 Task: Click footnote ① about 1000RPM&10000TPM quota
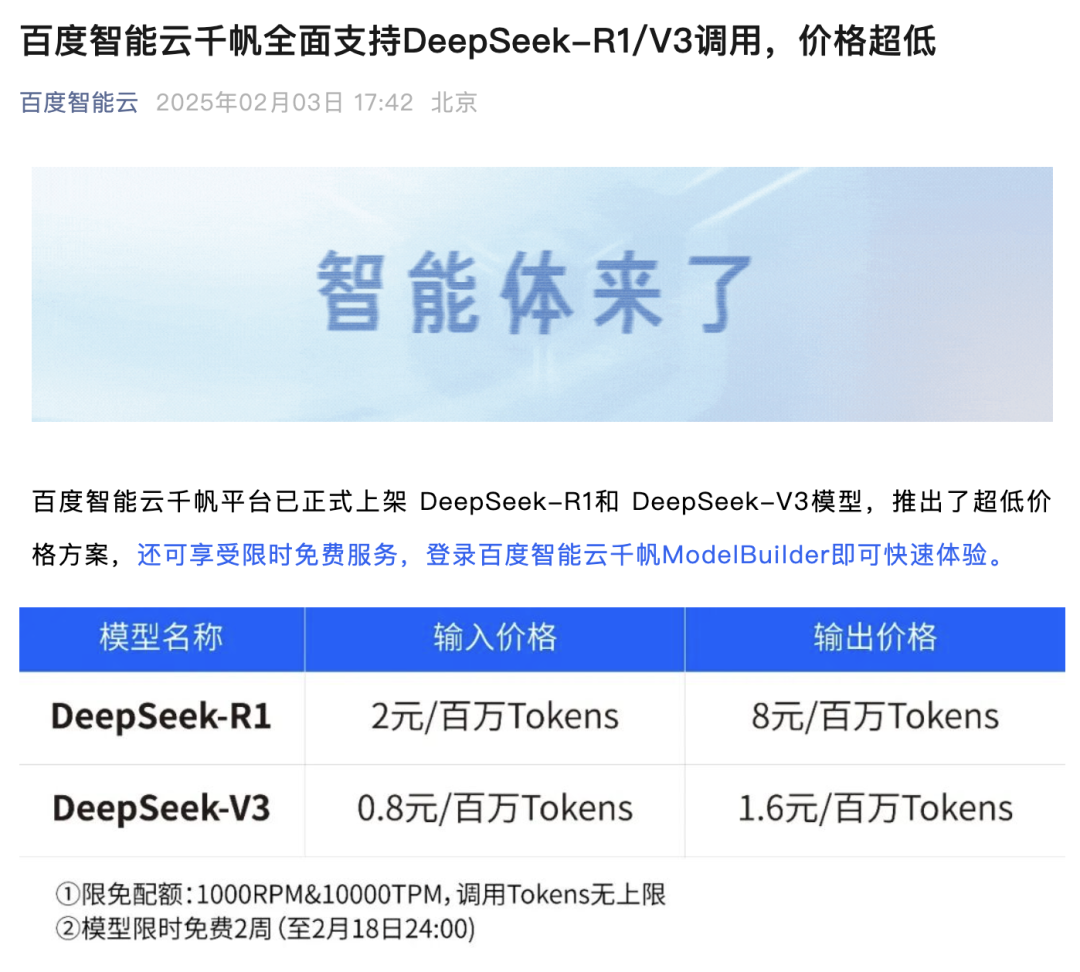pos(360,895)
